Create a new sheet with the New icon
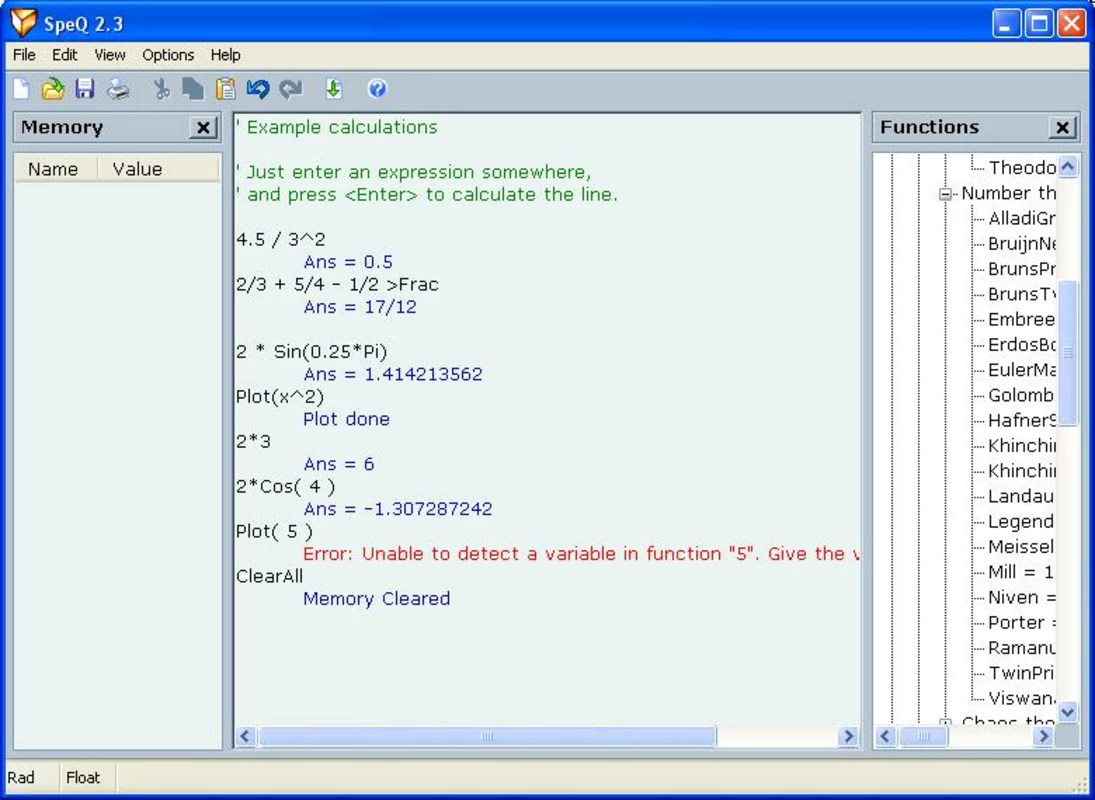The width and height of the screenshot is (1095, 800). [22, 89]
